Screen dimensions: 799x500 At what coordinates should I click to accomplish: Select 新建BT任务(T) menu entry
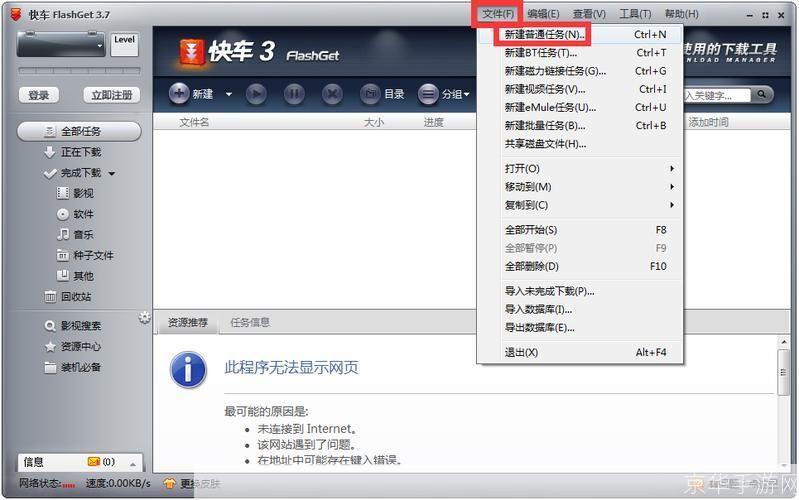pyautogui.click(x=540, y=53)
